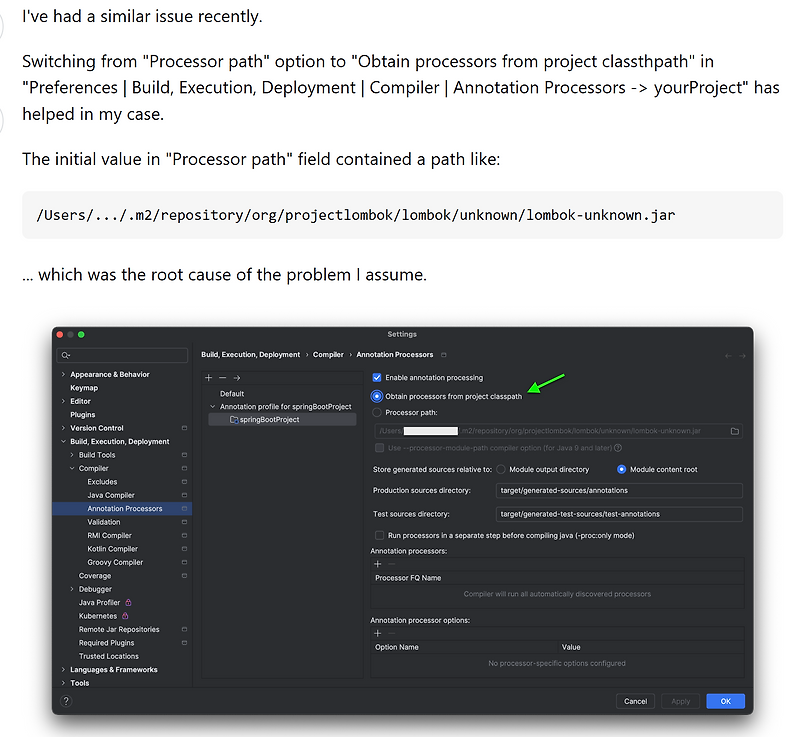
Task: Remove selected profile using minus icon
Action: (x=222, y=378)
